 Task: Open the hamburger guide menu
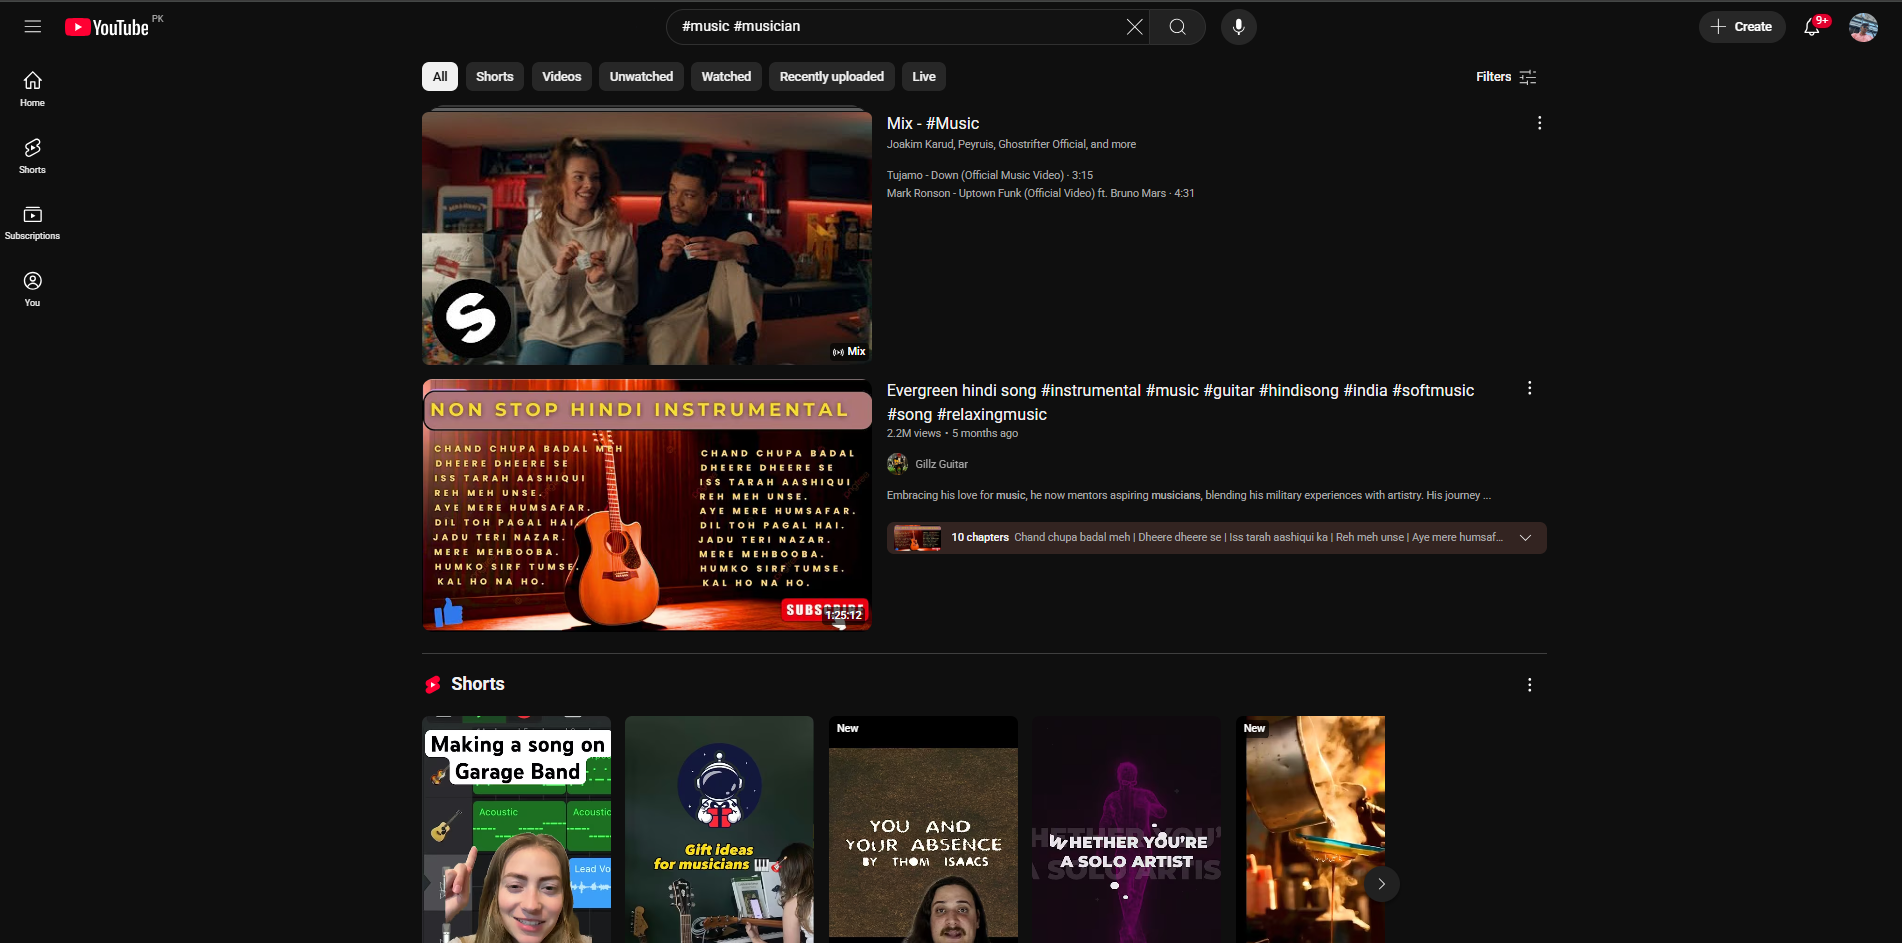pyautogui.click(x=33, y=27)
